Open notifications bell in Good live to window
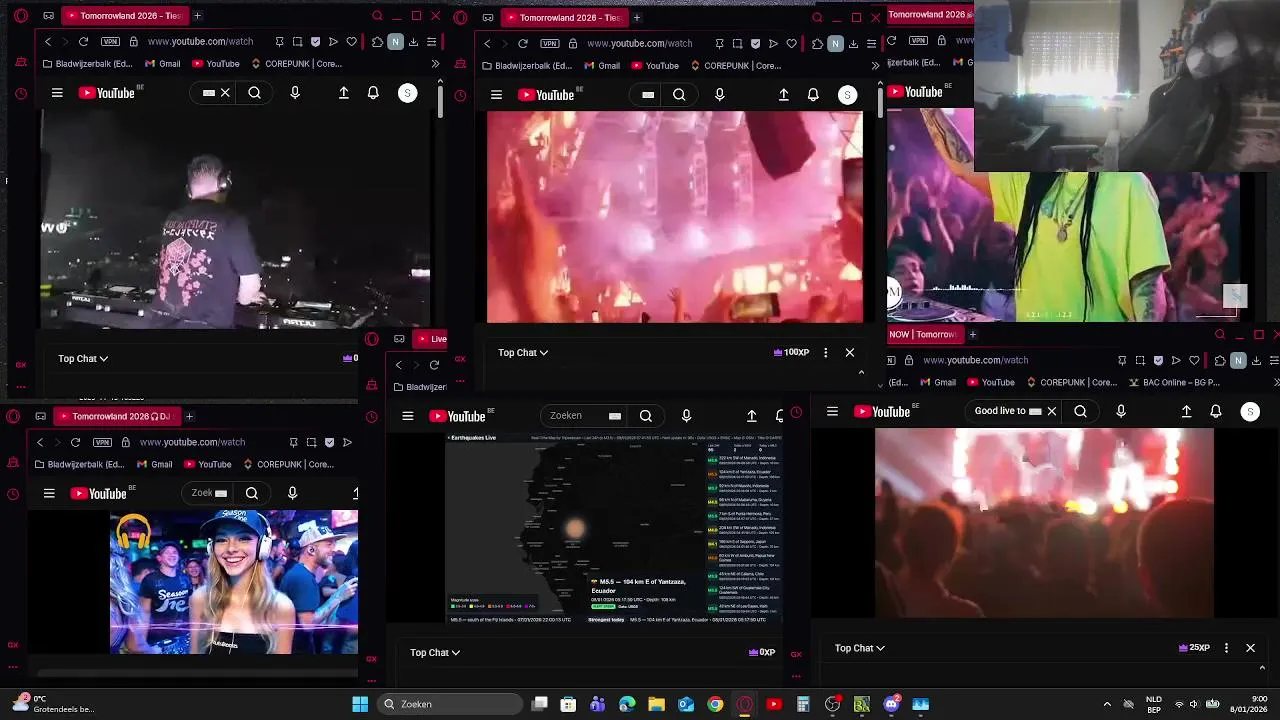Image resolution: width=1280 pixels, height=720 pixels. pos(1216,411)
